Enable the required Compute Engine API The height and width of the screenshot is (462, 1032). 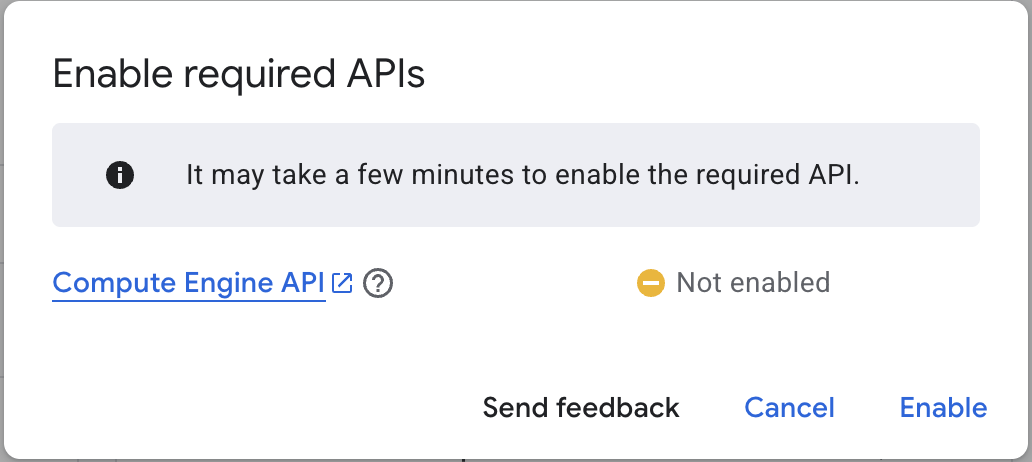[x=943, y=408]
